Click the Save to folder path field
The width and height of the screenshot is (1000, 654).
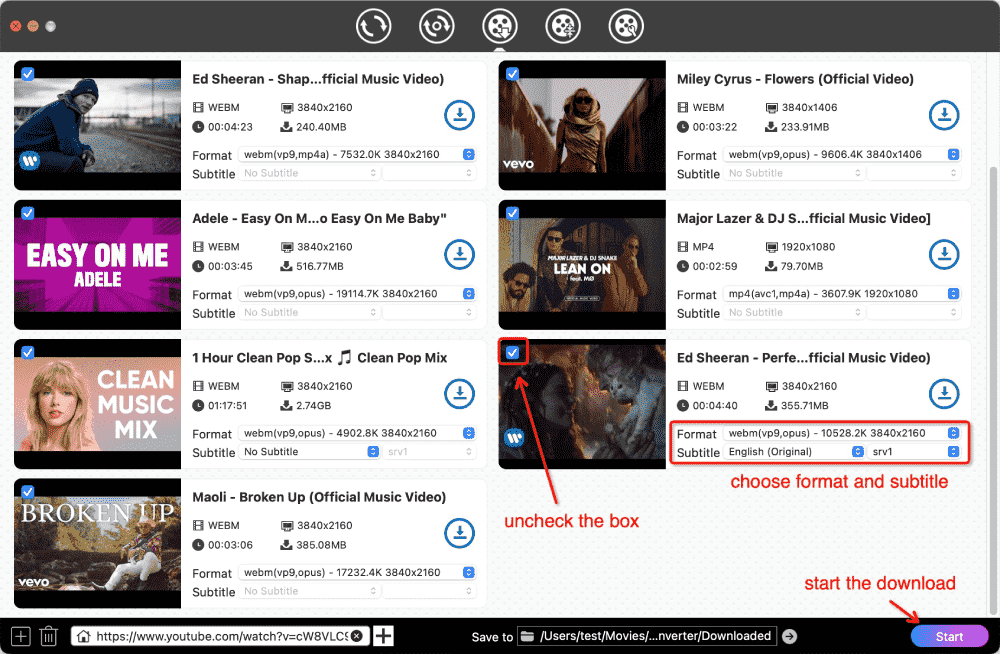pyautogui.click(x=656, y=636)
